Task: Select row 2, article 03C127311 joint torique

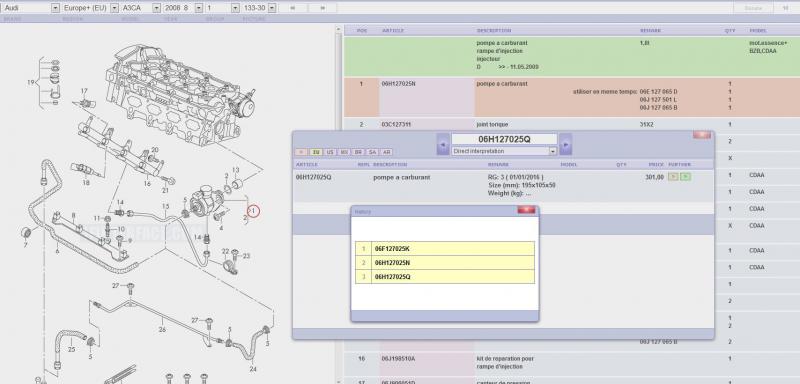Action: [x=571, y=124]
